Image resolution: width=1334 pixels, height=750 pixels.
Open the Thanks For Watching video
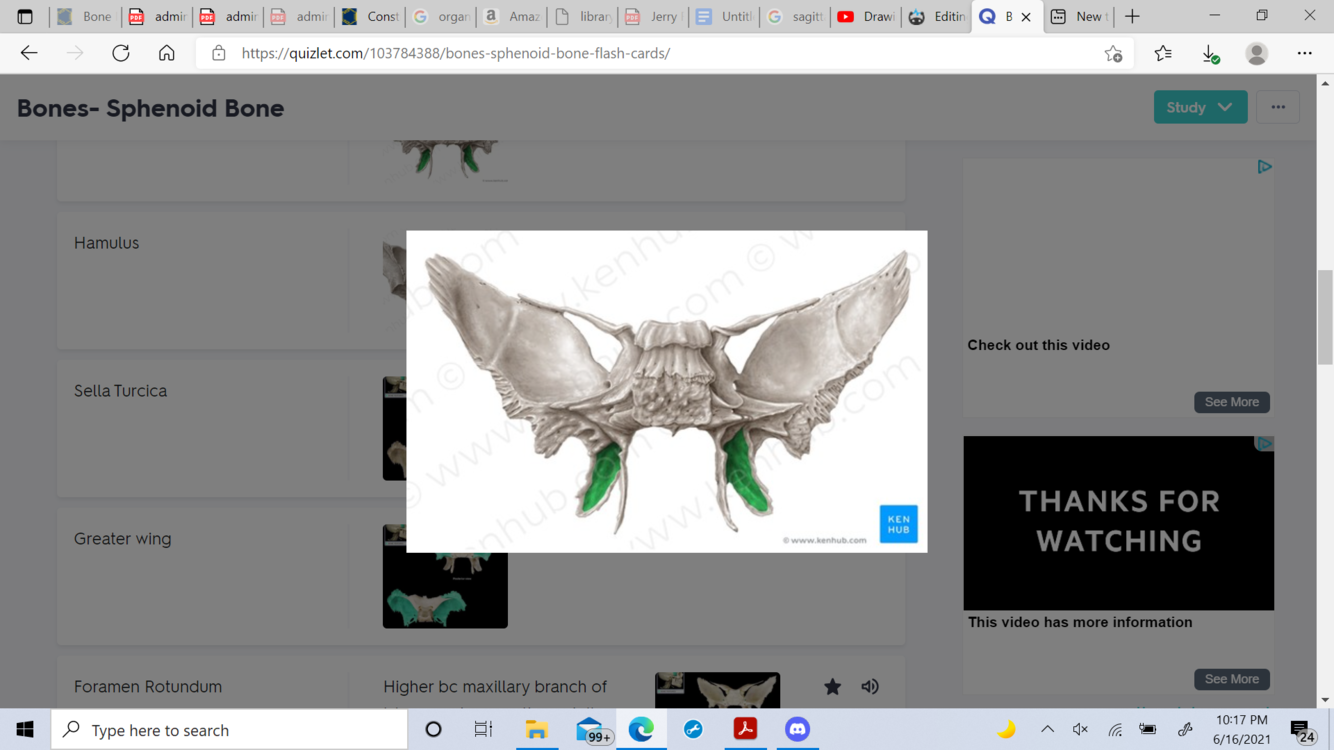point(1119,522)
